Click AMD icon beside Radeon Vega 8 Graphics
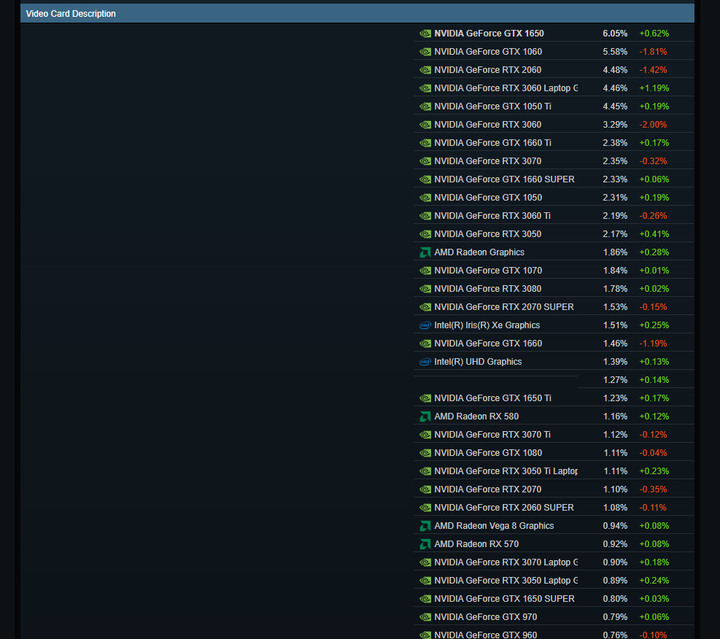 pos(425,526)
